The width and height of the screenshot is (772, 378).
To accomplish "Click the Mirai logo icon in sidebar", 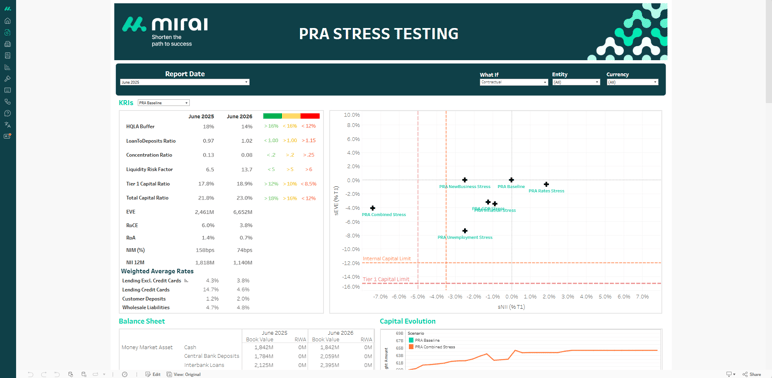I will coord(7,9).
